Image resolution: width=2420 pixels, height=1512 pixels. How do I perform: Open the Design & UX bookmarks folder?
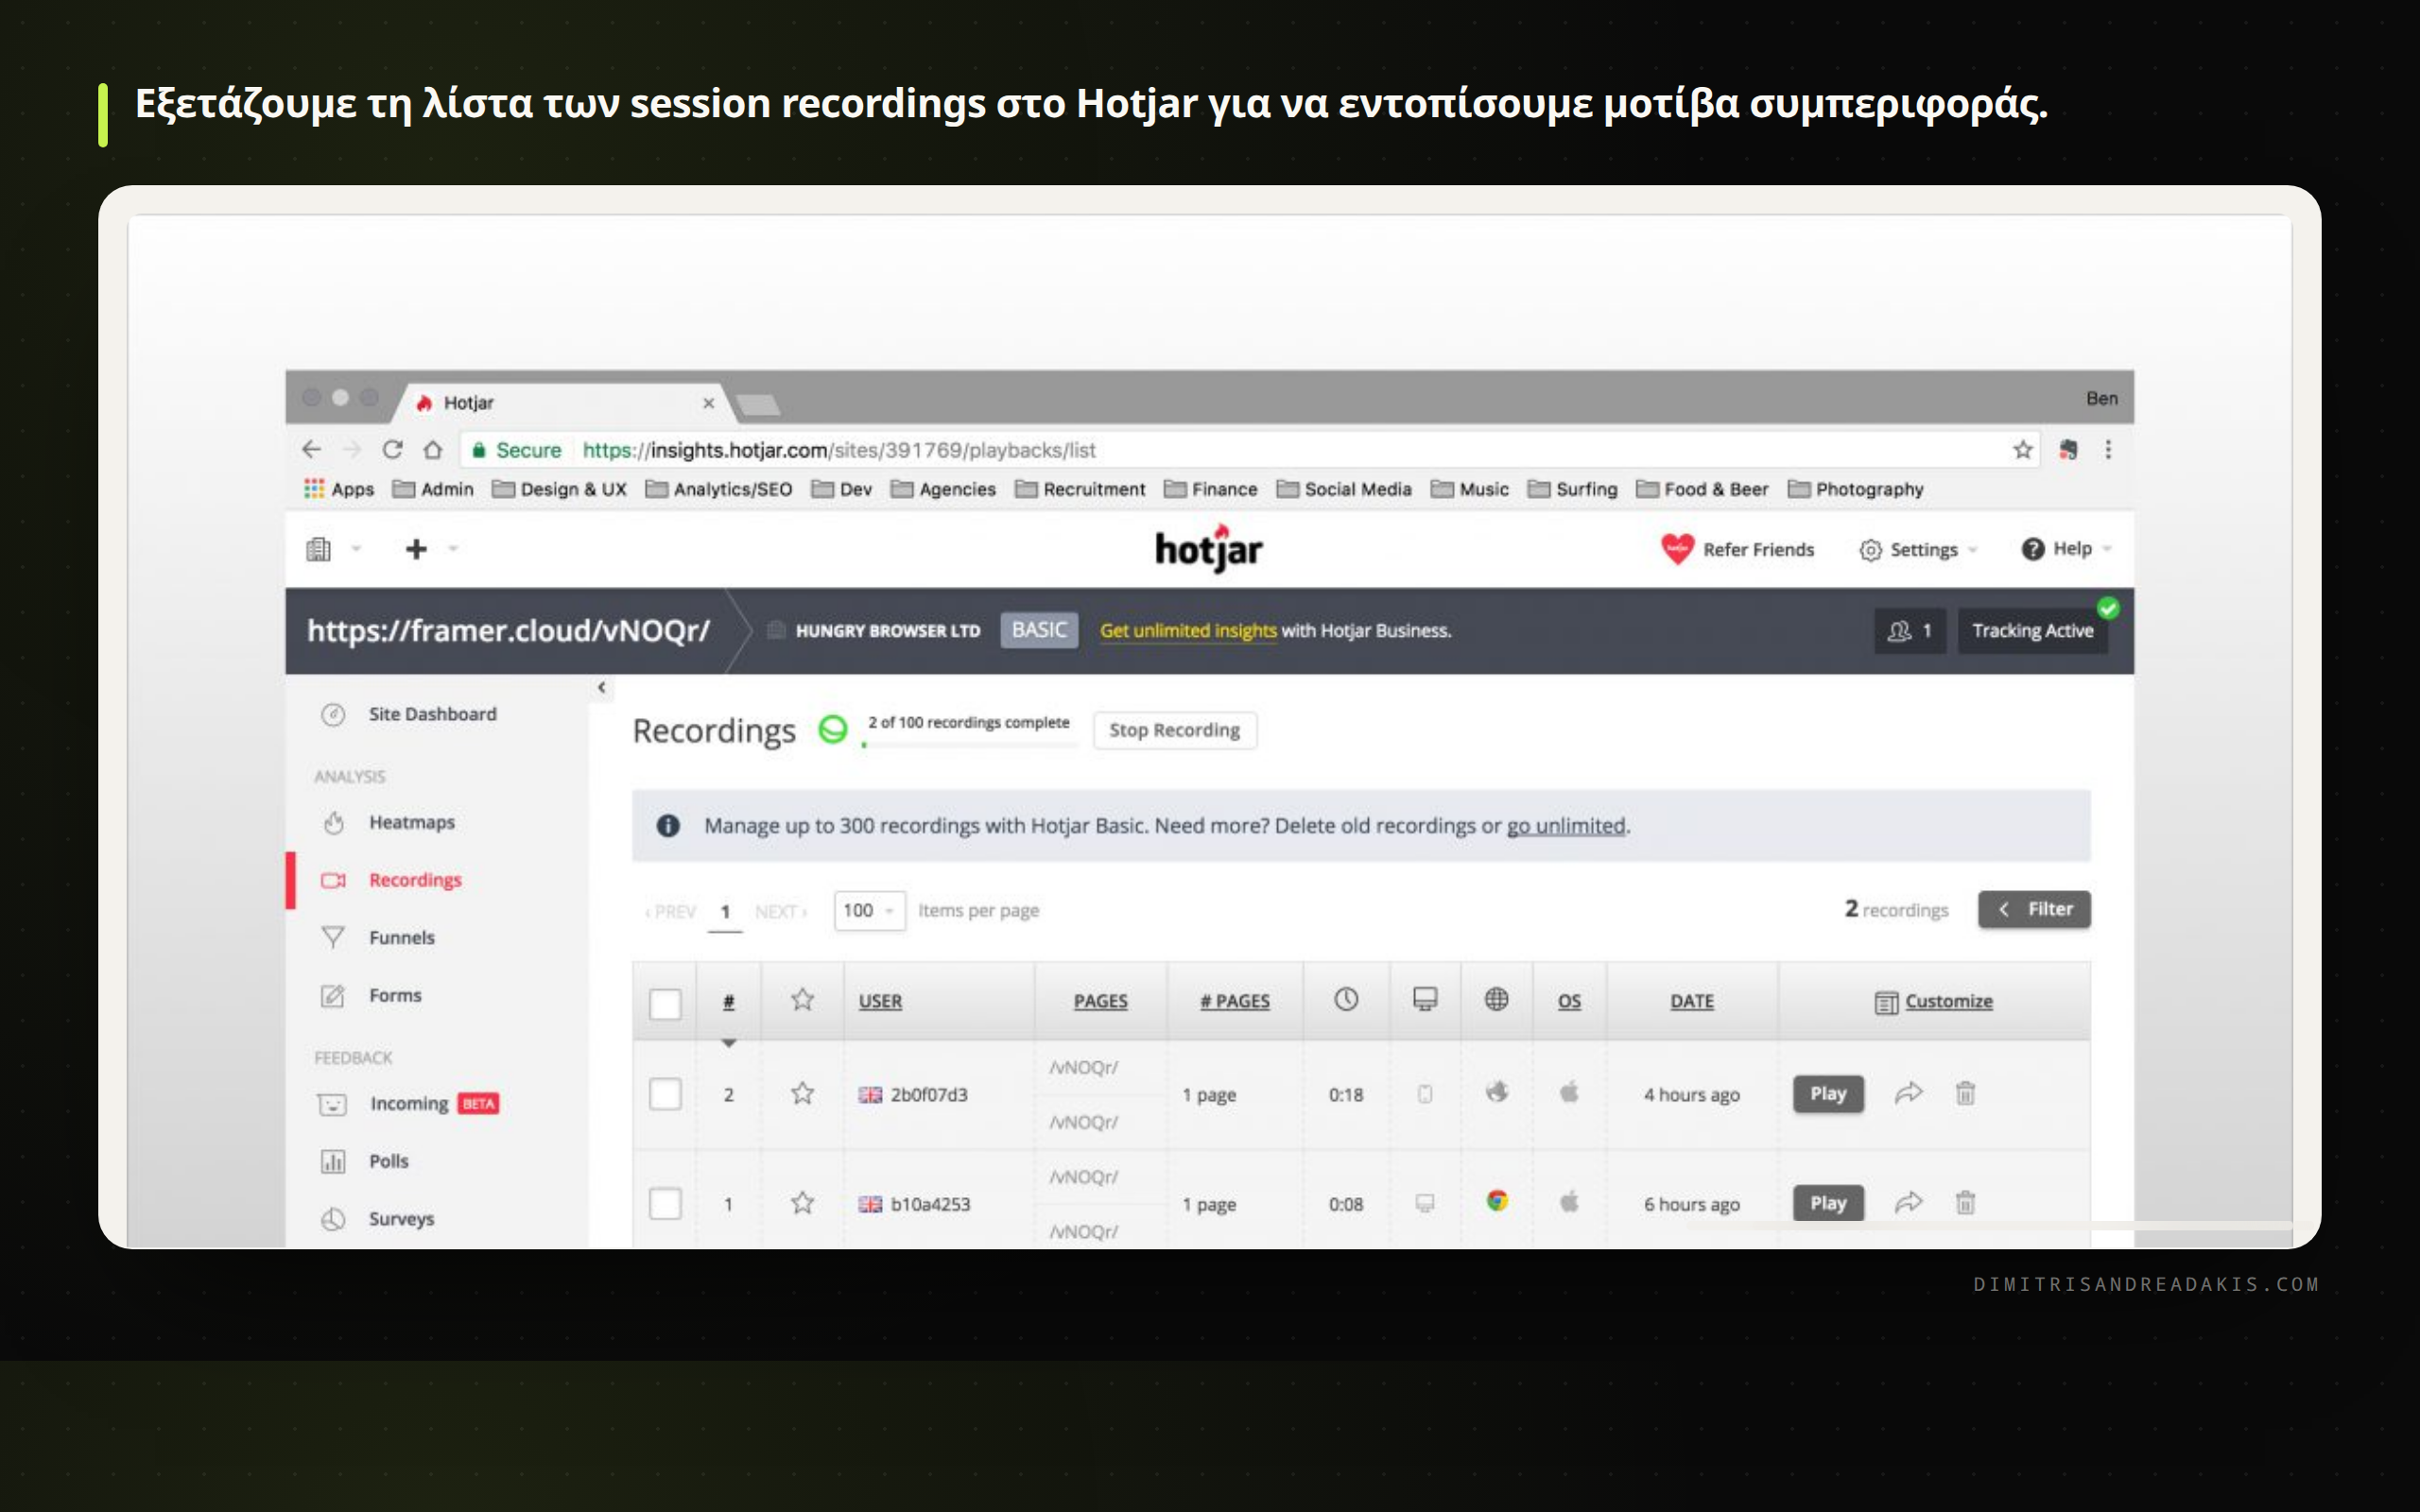(560, 489)
